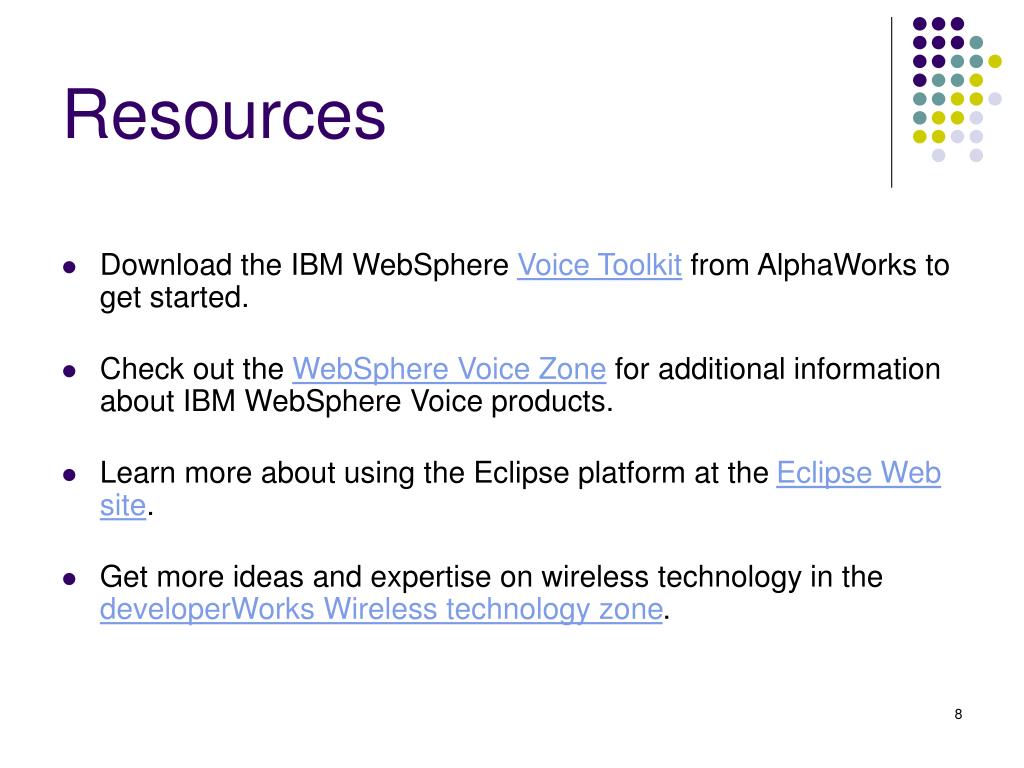Click the text 'about IBM WebSphere Voice products.'

point(357,402)
